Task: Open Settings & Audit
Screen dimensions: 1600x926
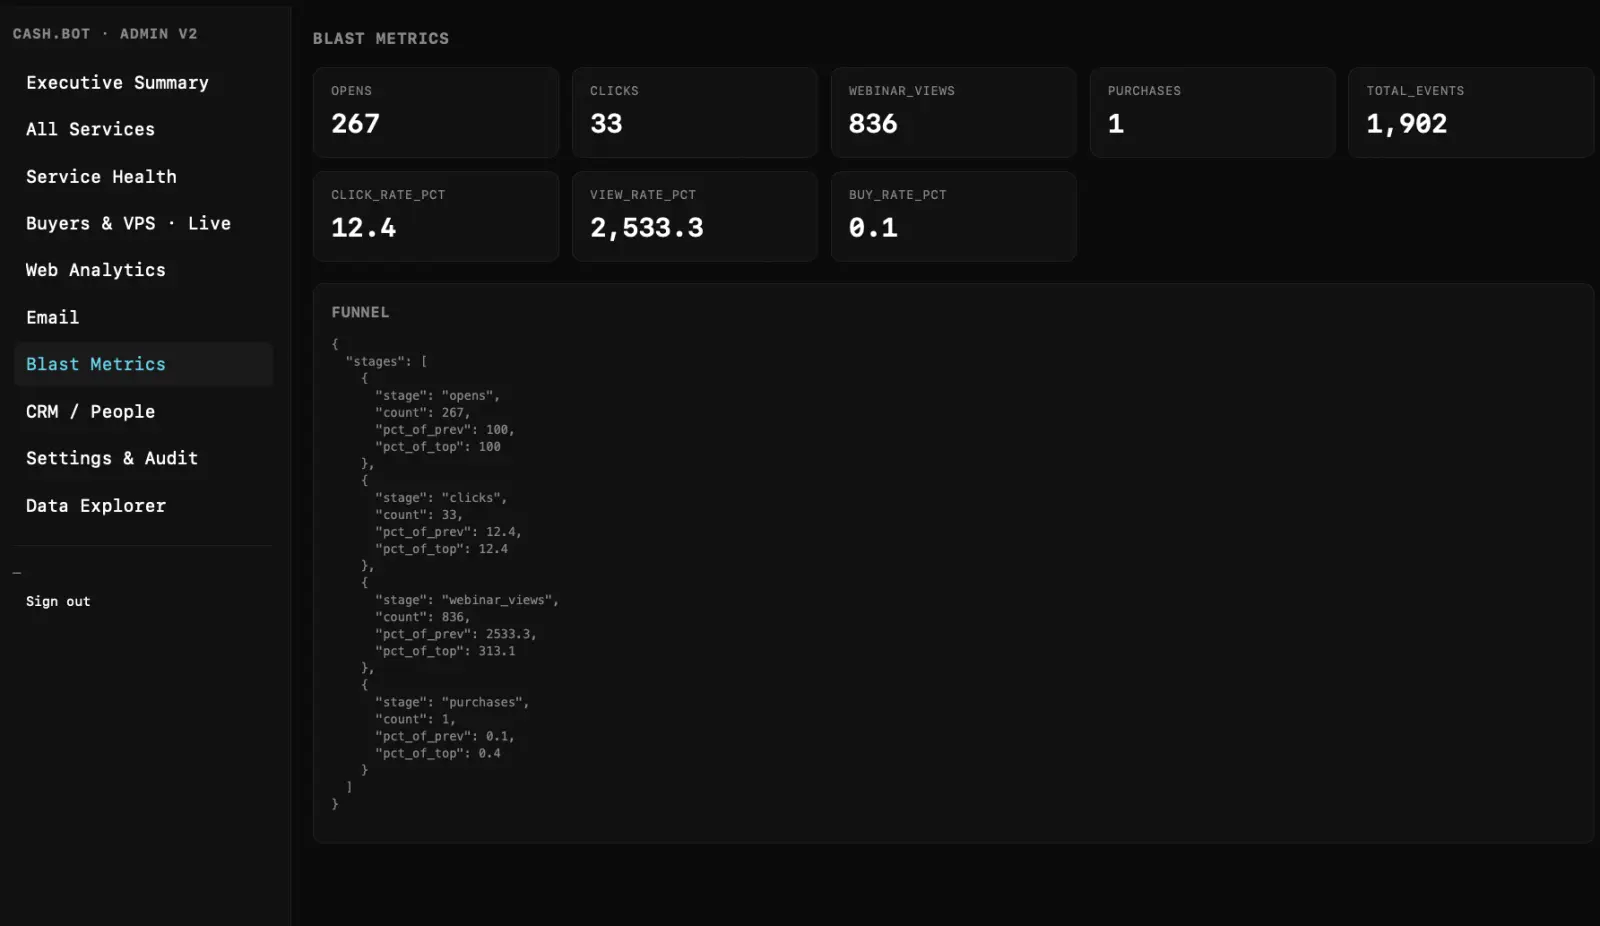Action: 112,459
